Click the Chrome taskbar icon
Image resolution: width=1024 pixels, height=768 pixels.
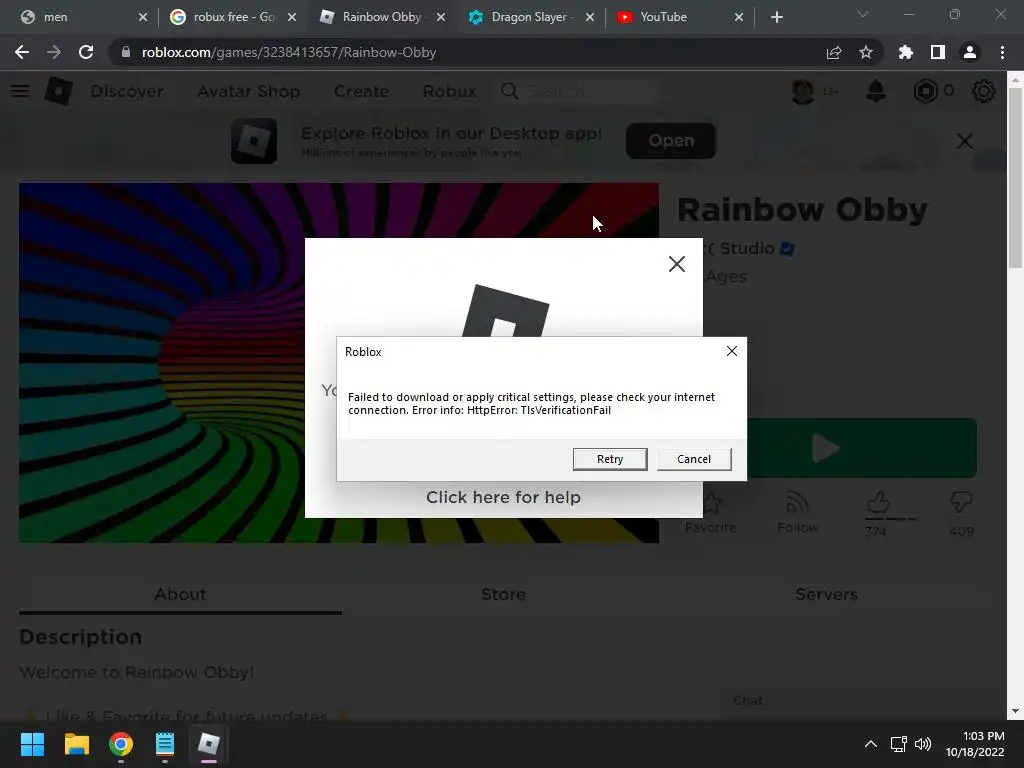(x=121, y=744)
